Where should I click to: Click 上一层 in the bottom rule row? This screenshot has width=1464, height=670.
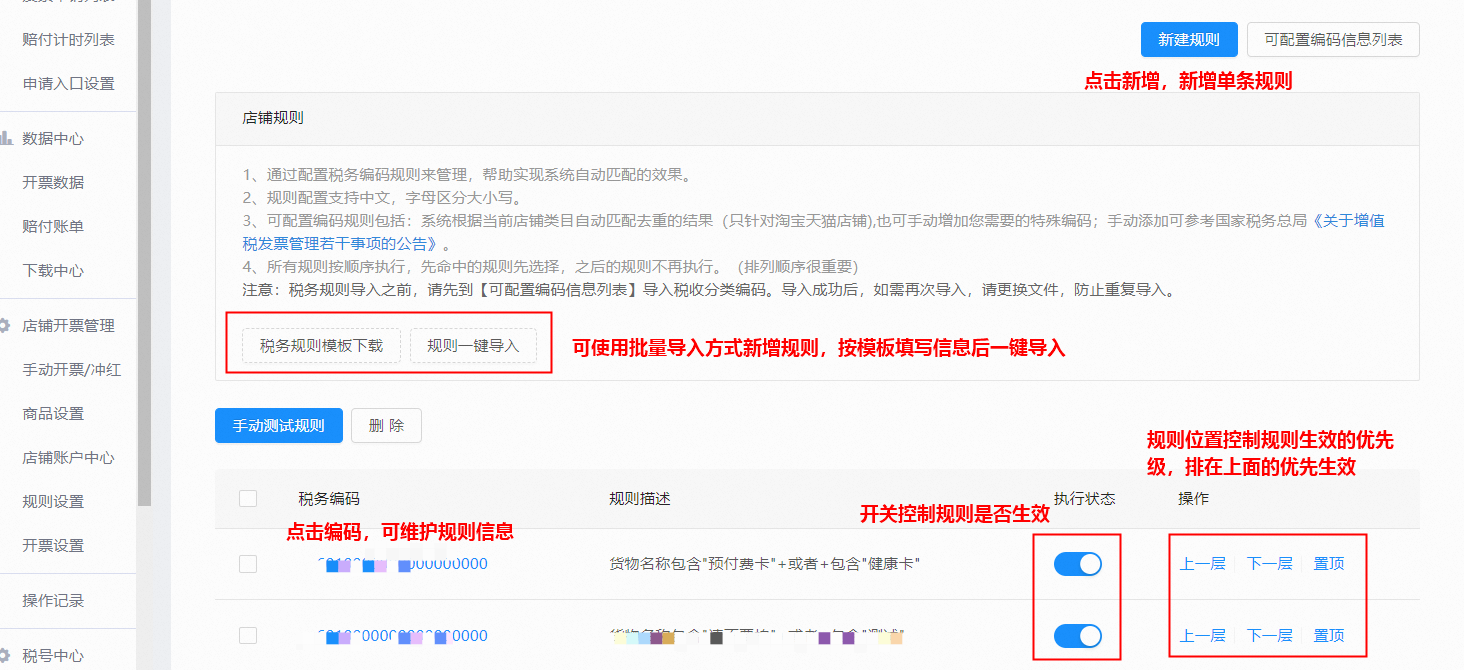pyautogui.click(x=1202, y=635)
